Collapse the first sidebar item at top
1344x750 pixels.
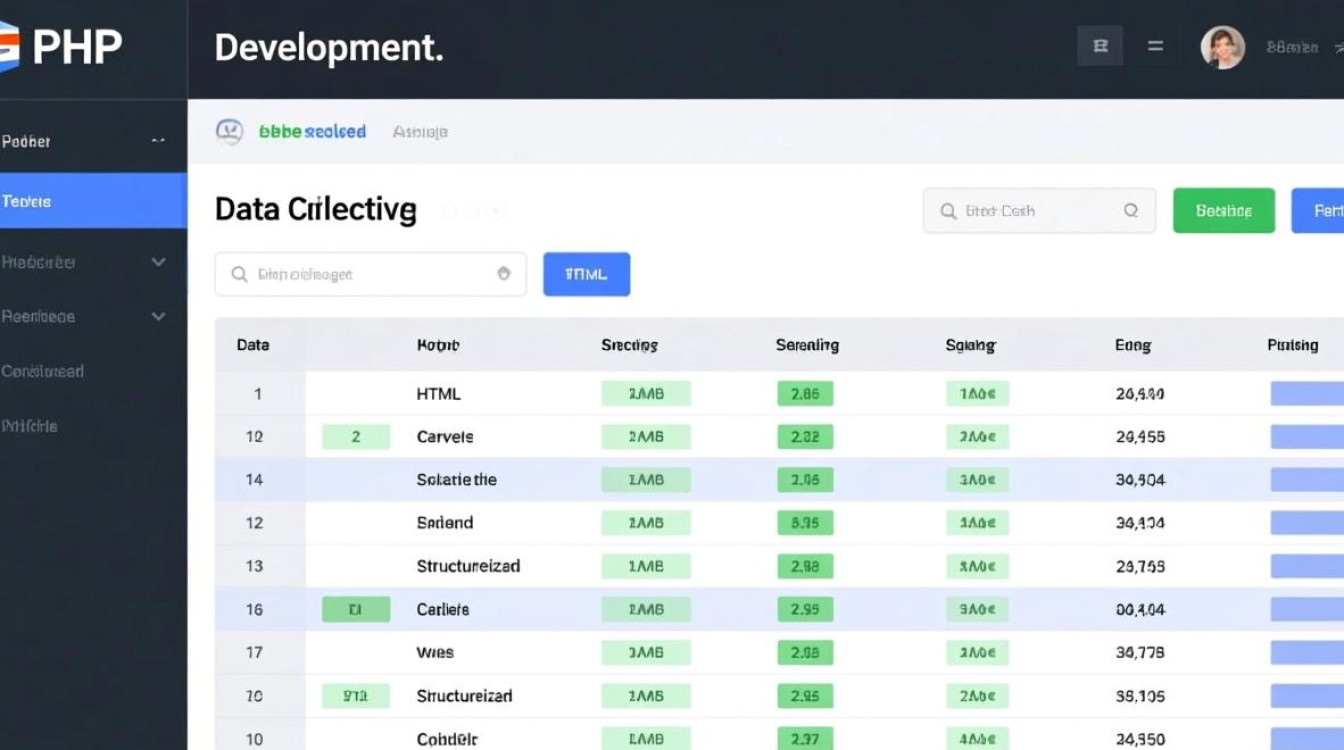pyautogui.click(x=157, y=141)
